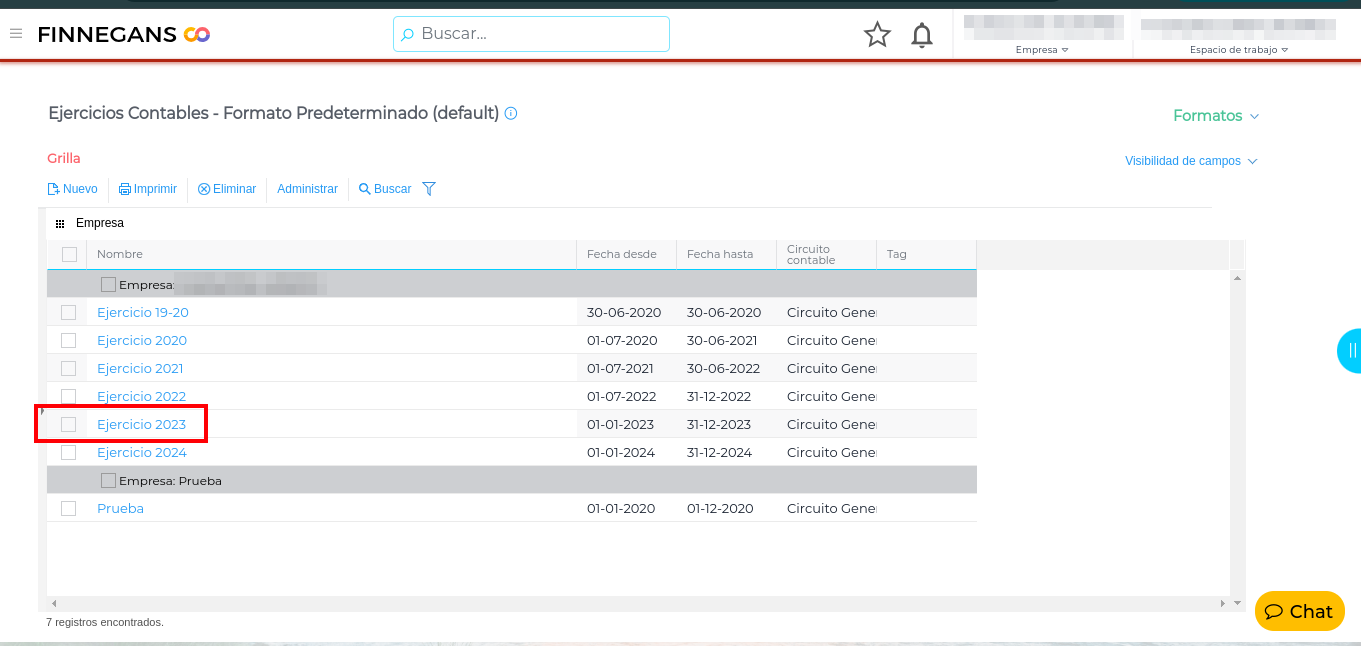Open the hamburger main menu

tap(16, 34)
